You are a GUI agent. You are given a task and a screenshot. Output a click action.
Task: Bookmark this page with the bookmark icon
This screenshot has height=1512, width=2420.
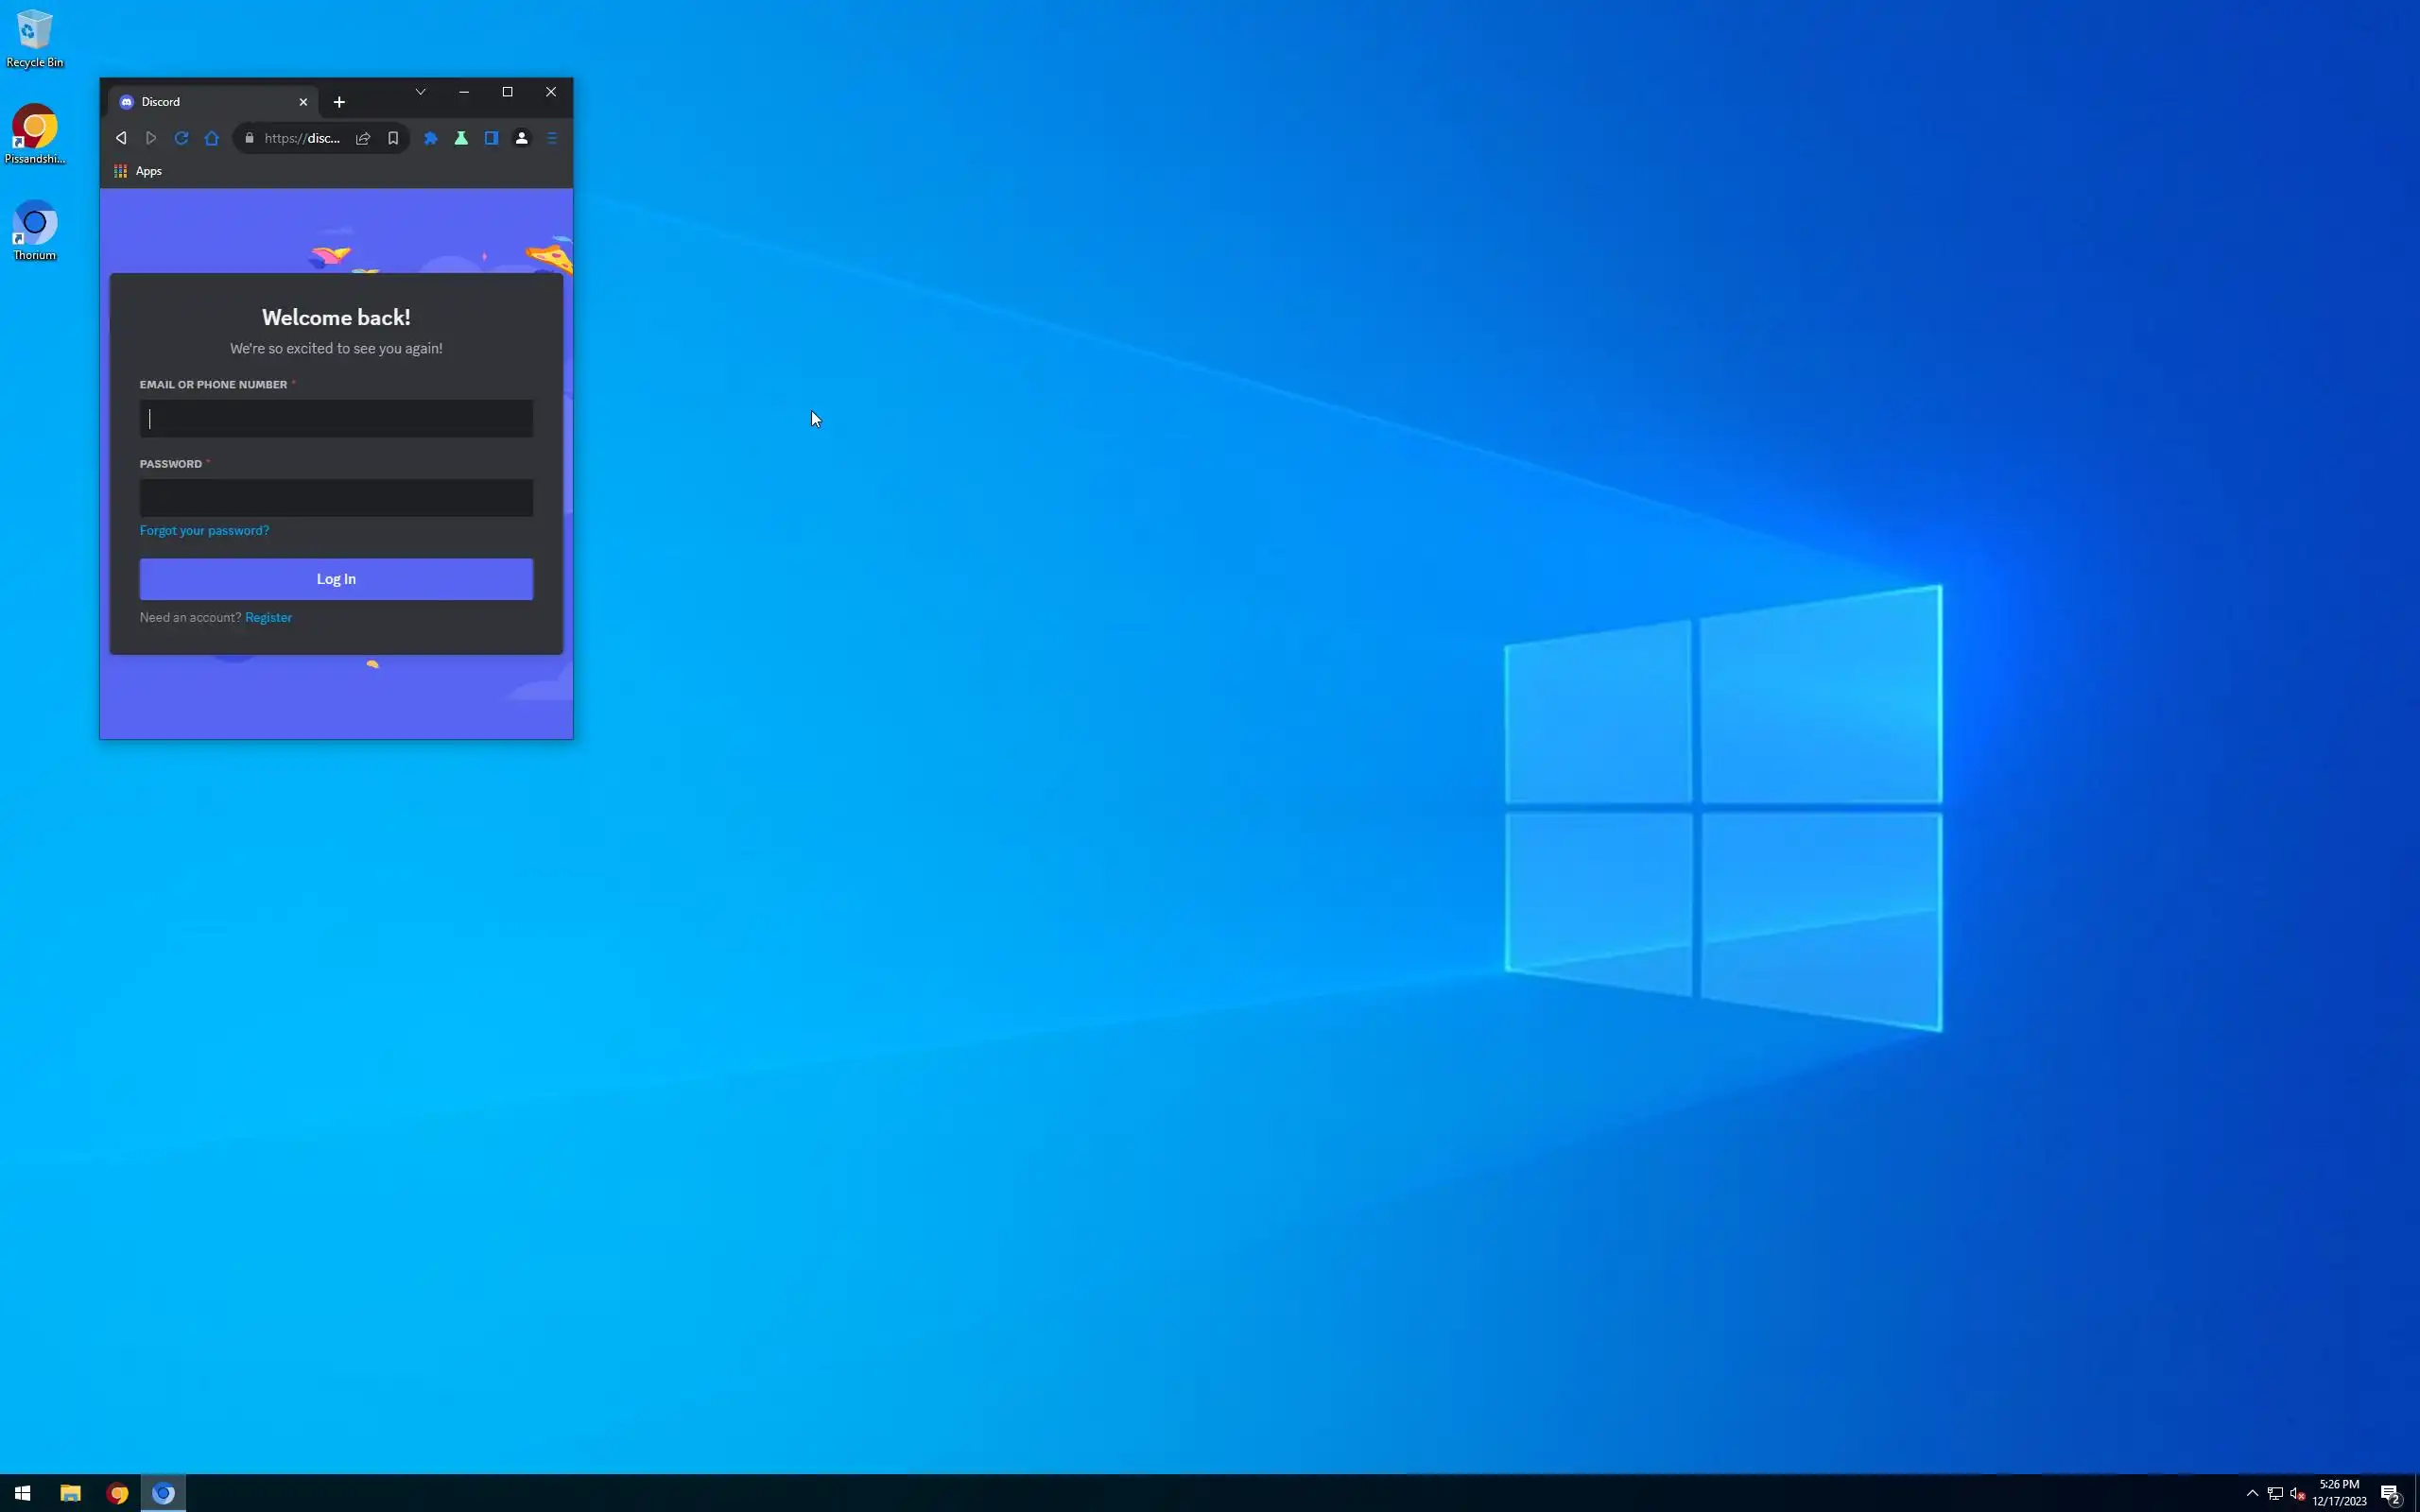pos(393,138)
